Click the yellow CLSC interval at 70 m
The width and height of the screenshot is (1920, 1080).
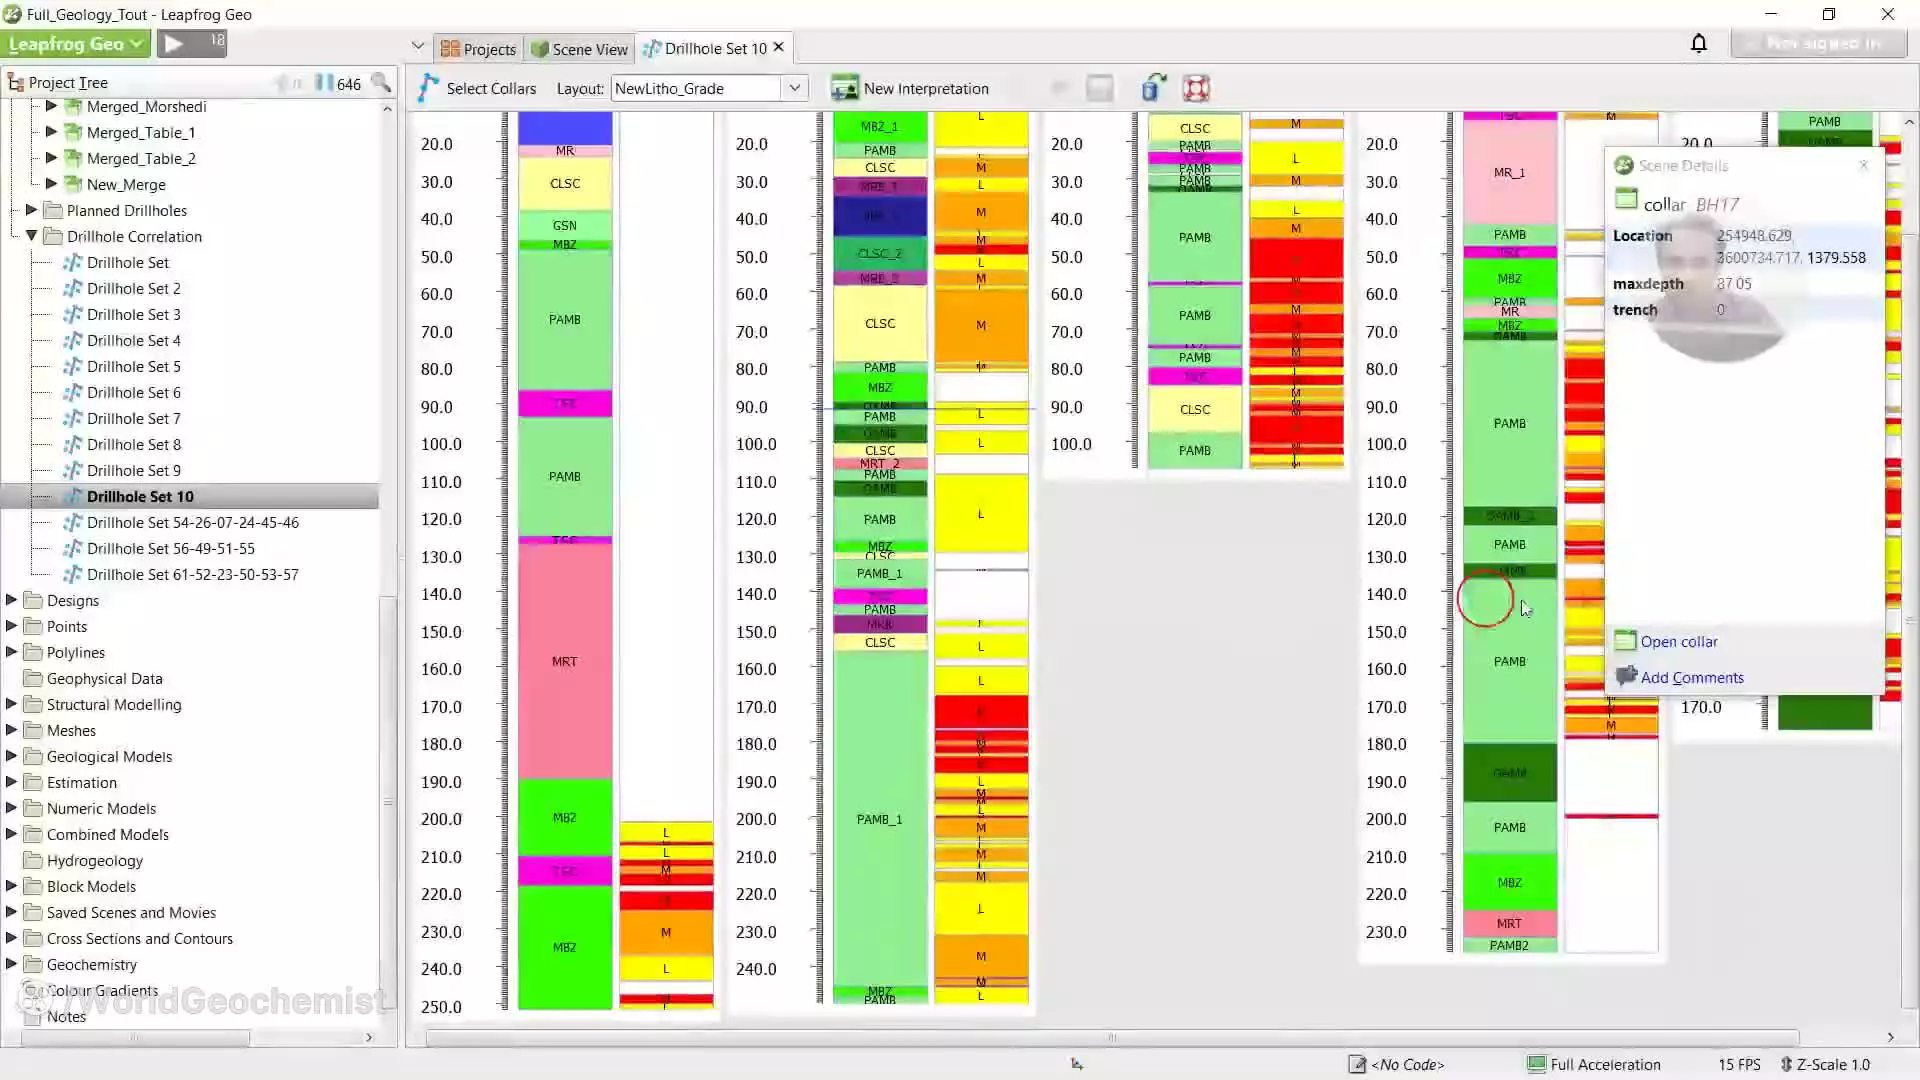pos(880,323)
